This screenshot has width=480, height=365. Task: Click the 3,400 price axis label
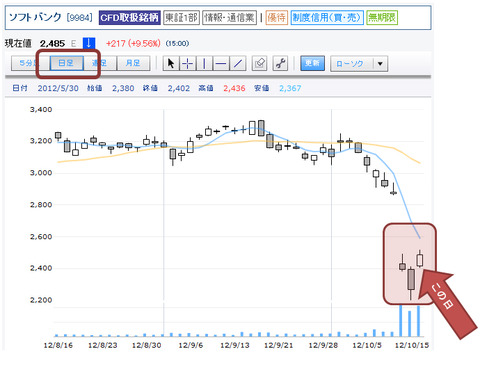point(41,110)
